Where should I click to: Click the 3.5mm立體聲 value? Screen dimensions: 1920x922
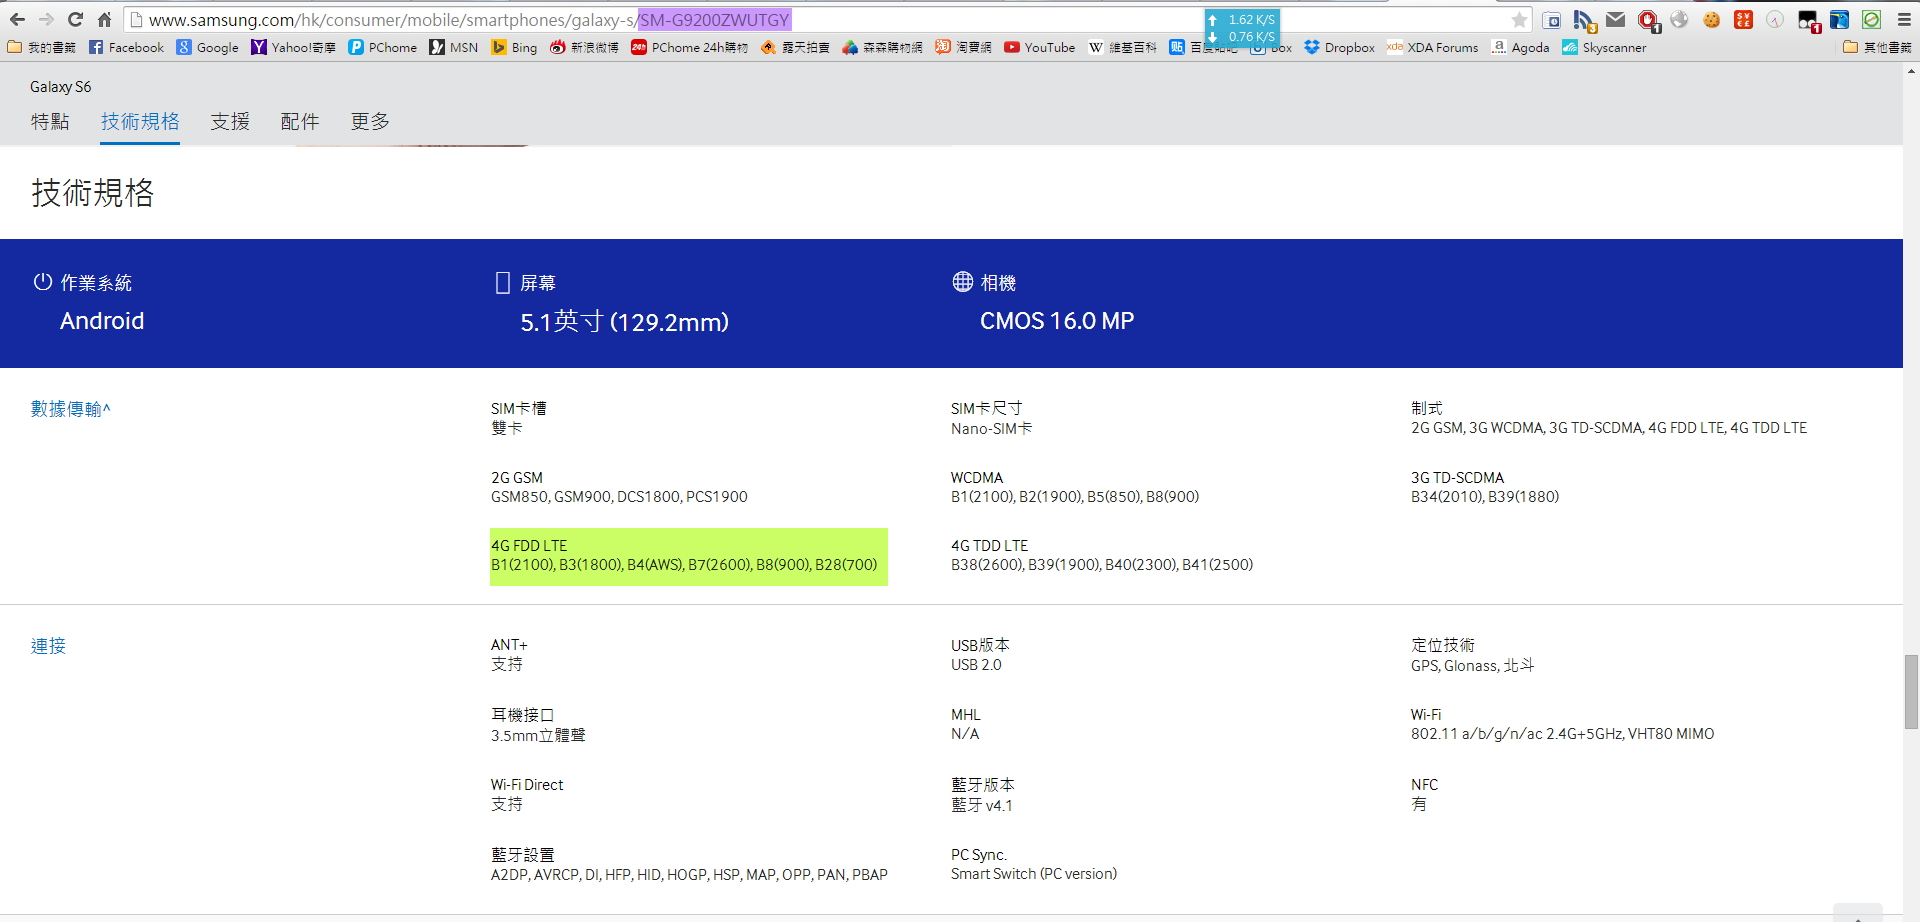coord(538,736)
